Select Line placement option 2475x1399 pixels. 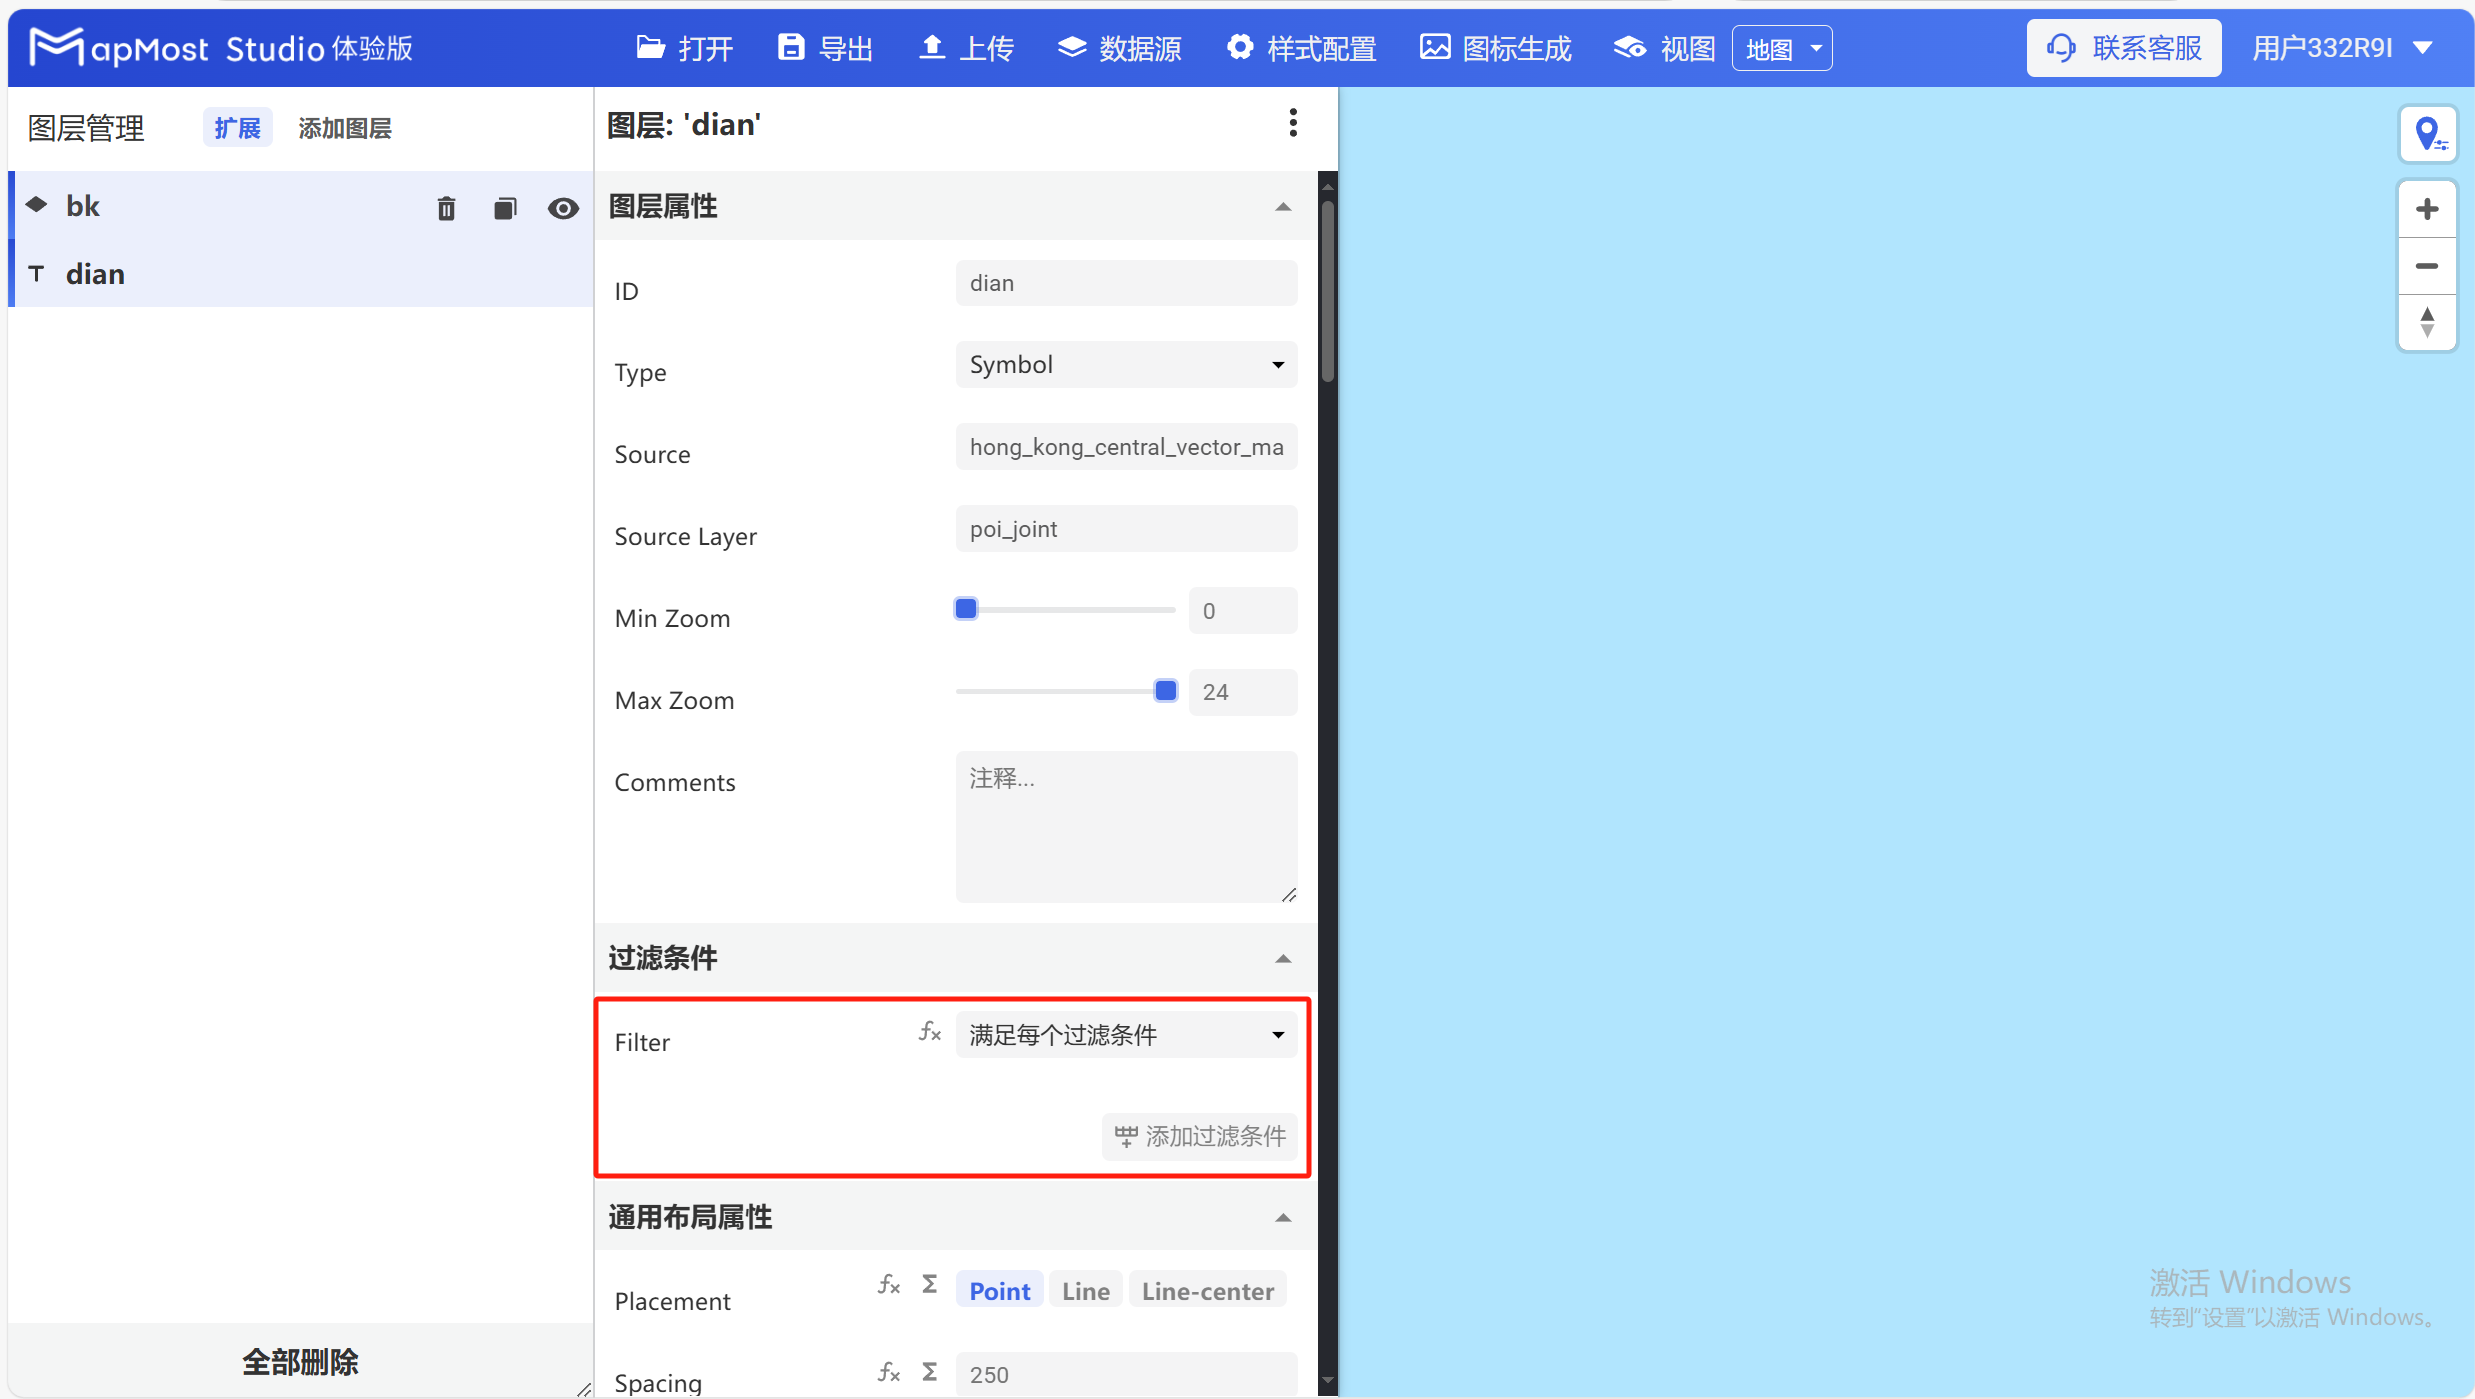(x=1084, y=1290)
